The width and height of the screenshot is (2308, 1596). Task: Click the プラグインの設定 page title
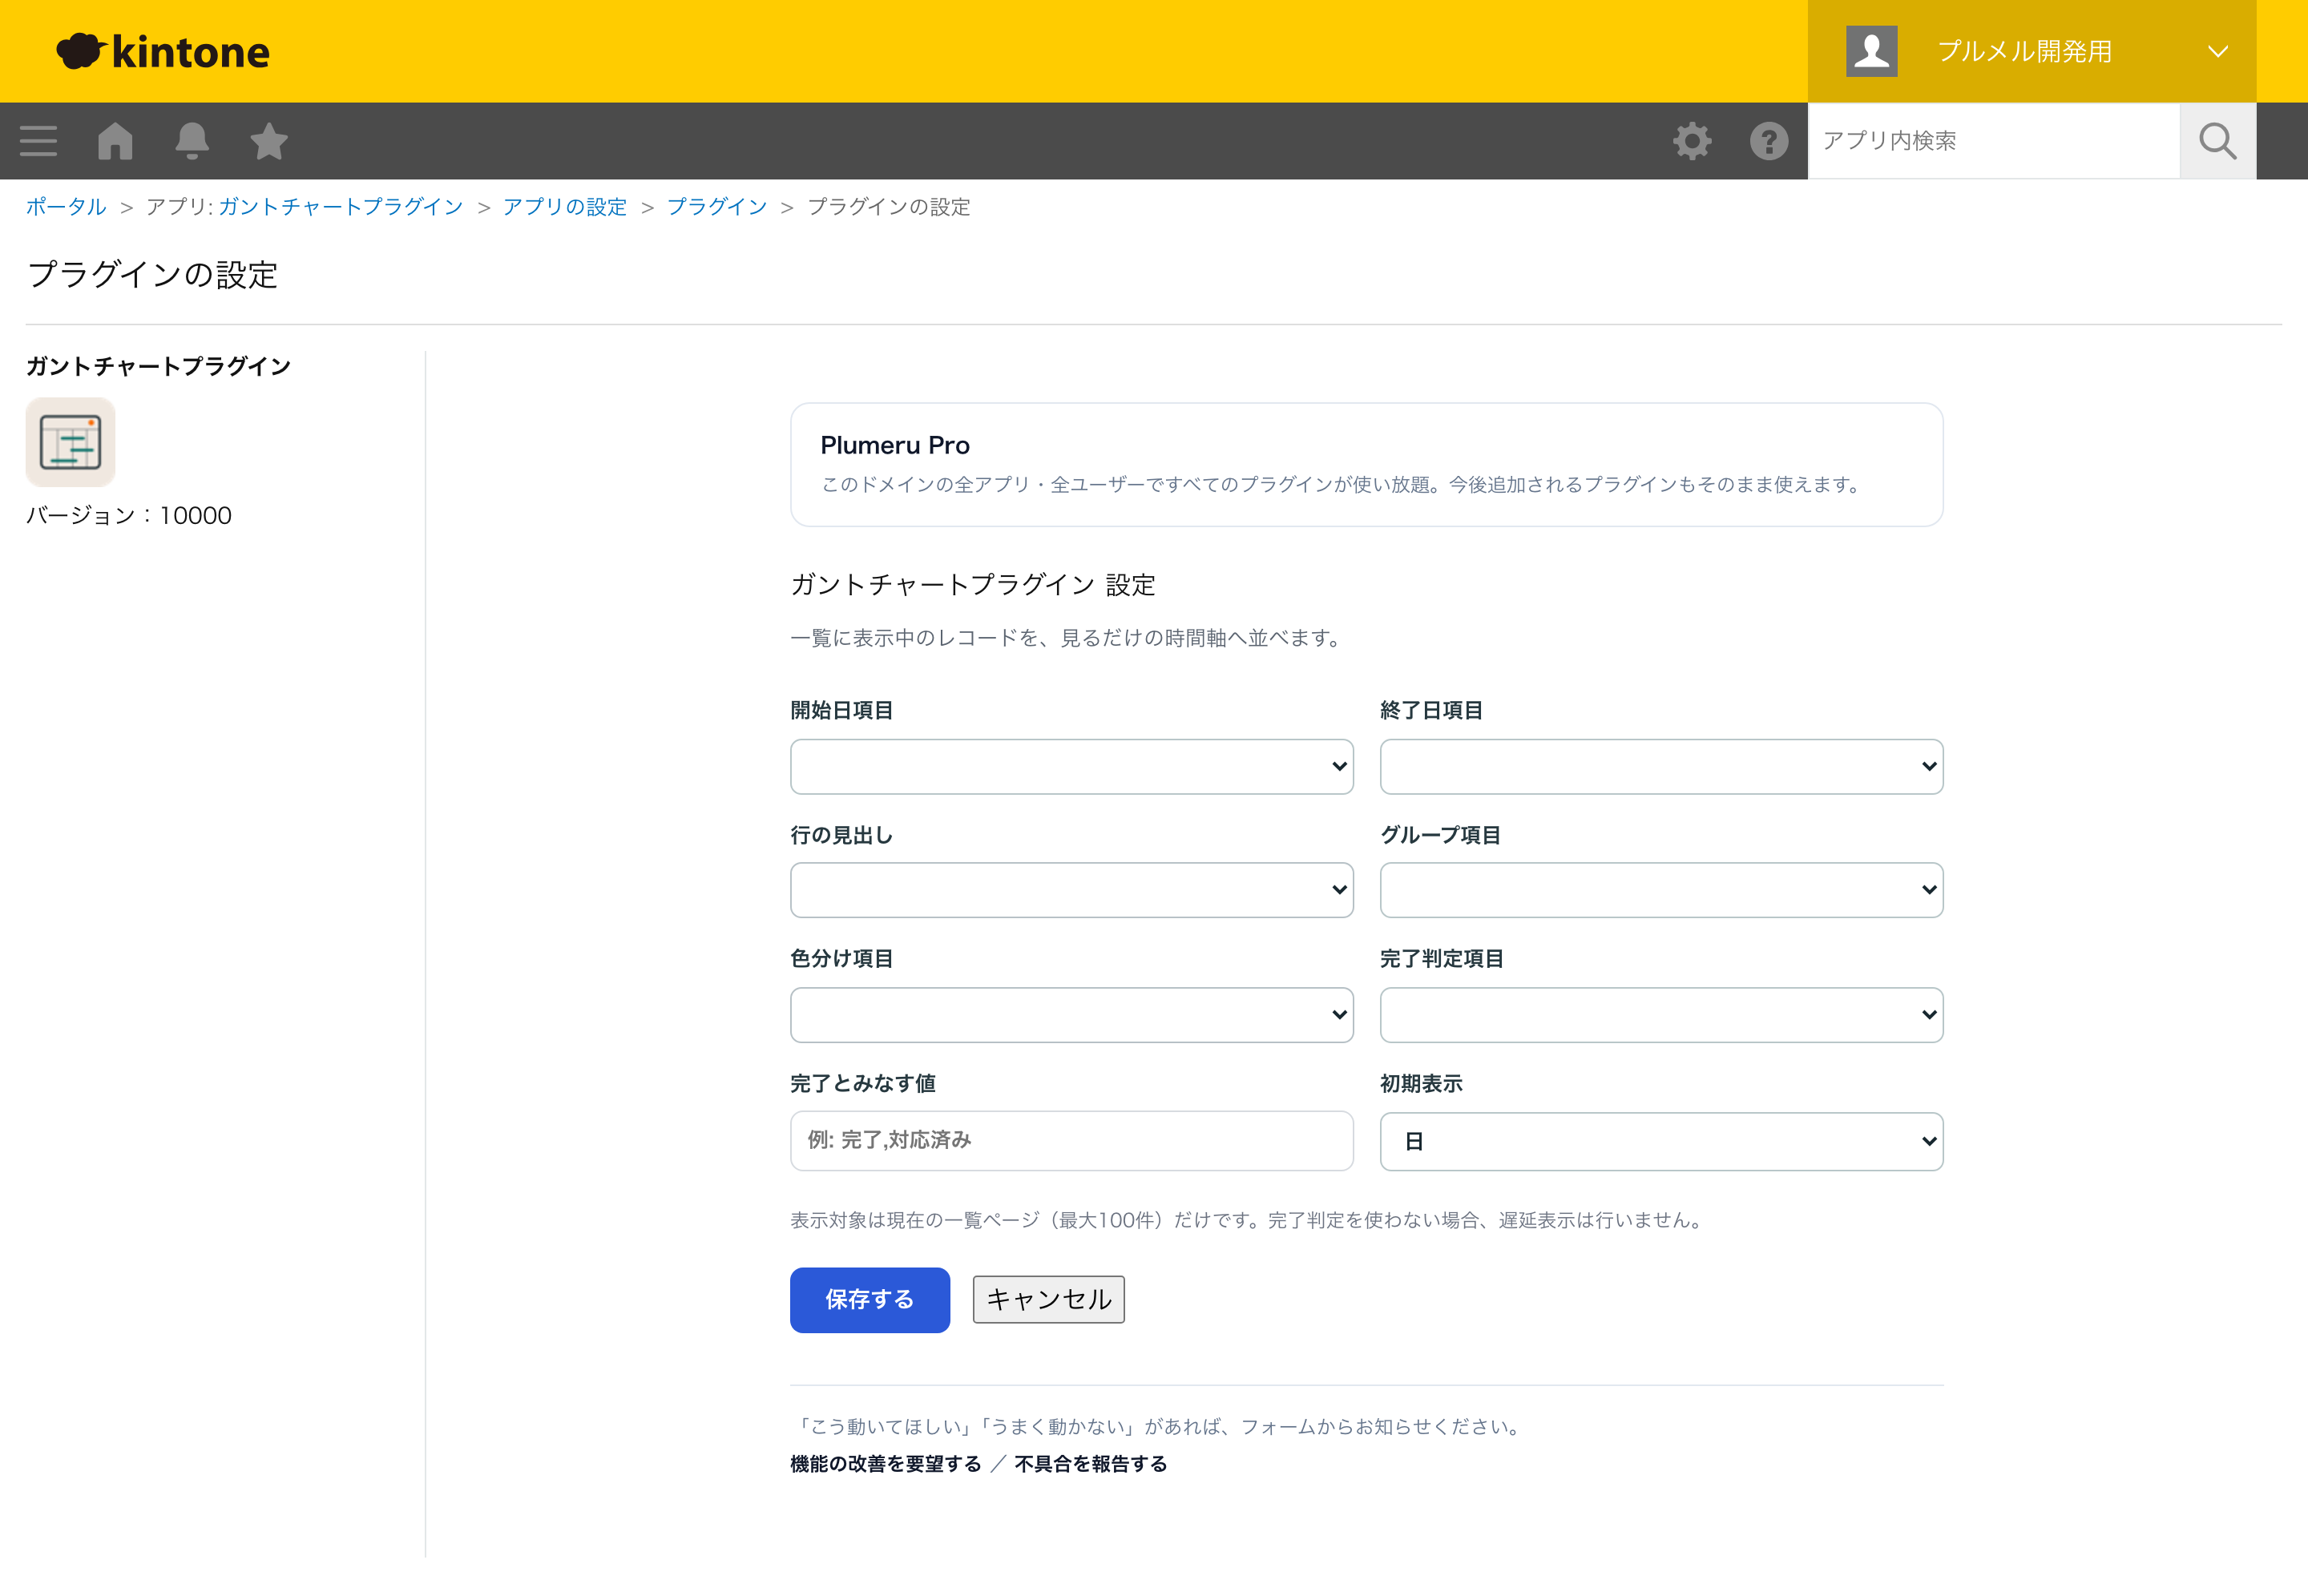coord(153,275)
